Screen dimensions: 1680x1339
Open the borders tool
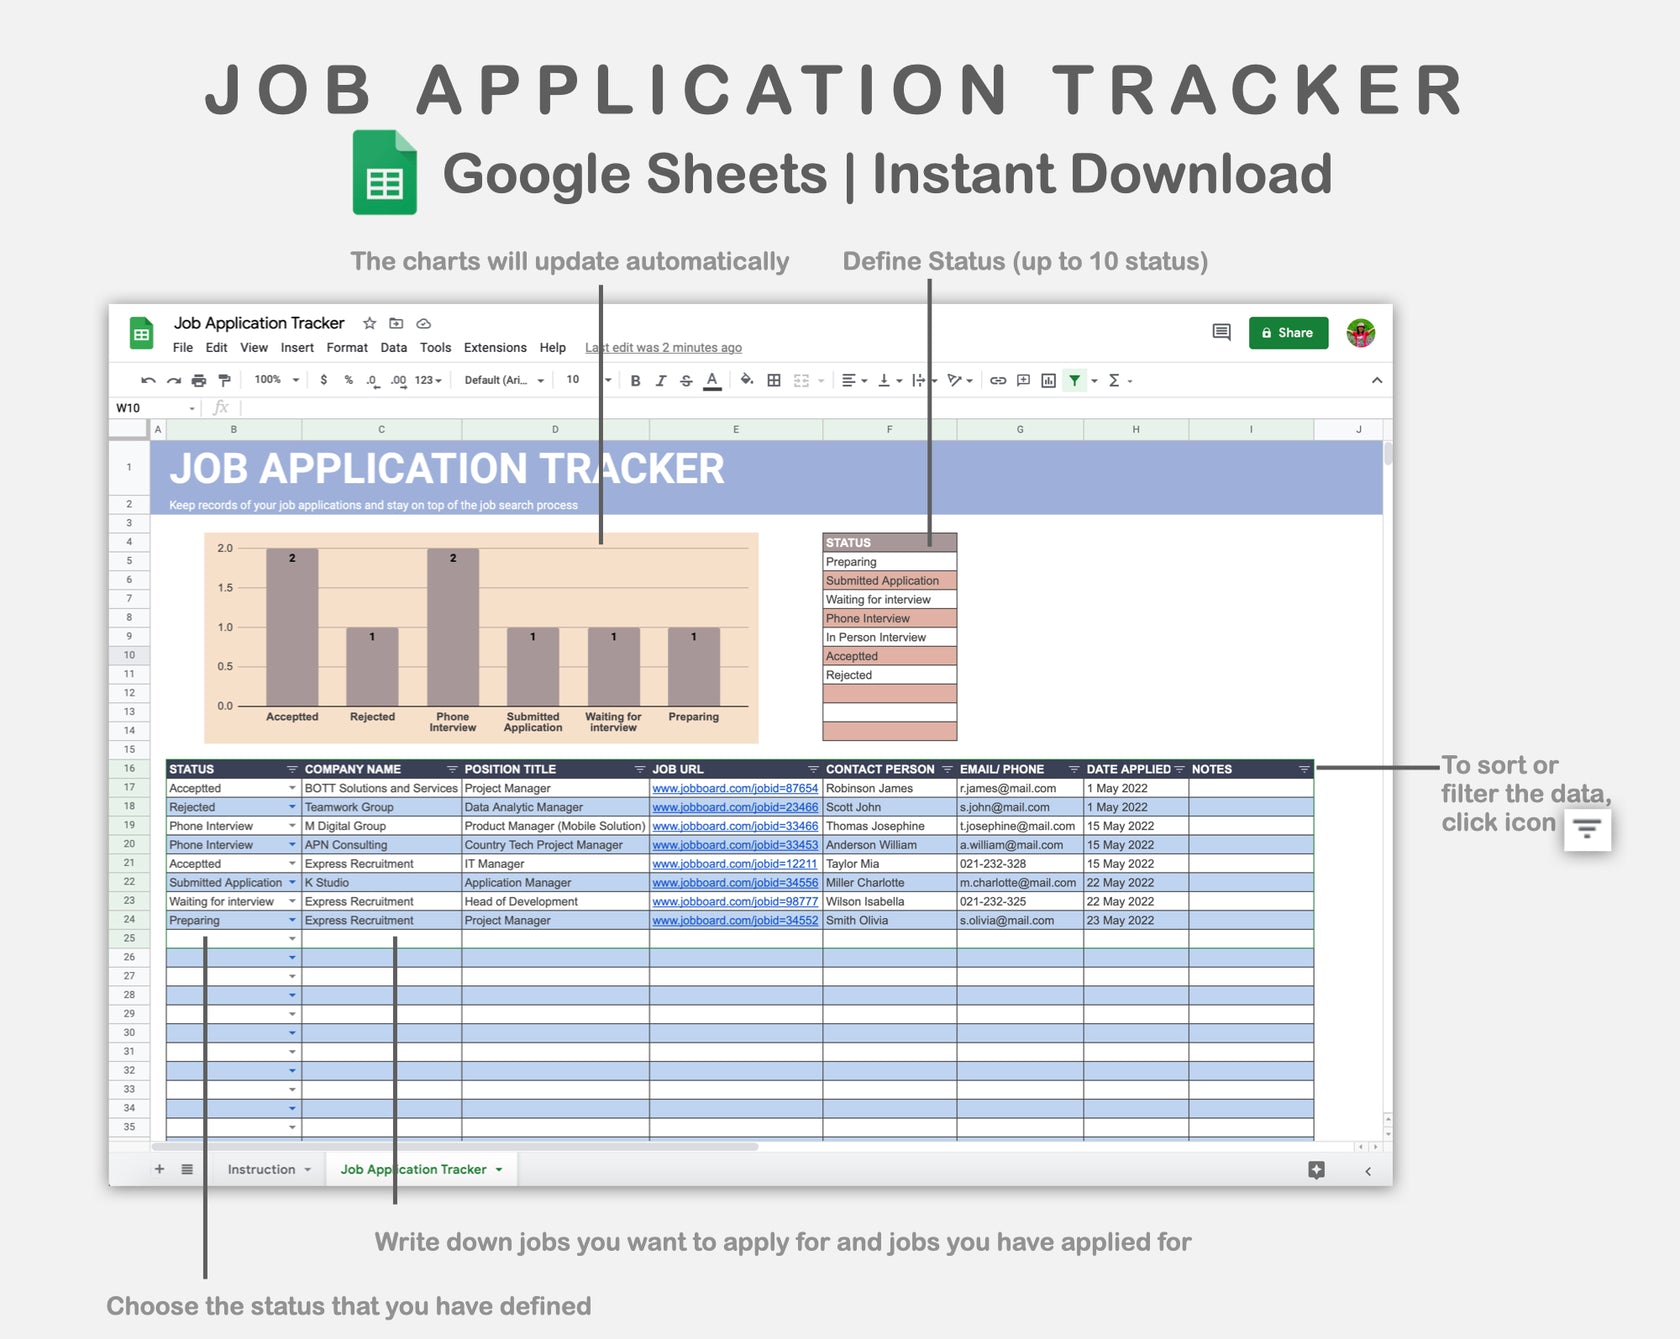click(773, 380)
